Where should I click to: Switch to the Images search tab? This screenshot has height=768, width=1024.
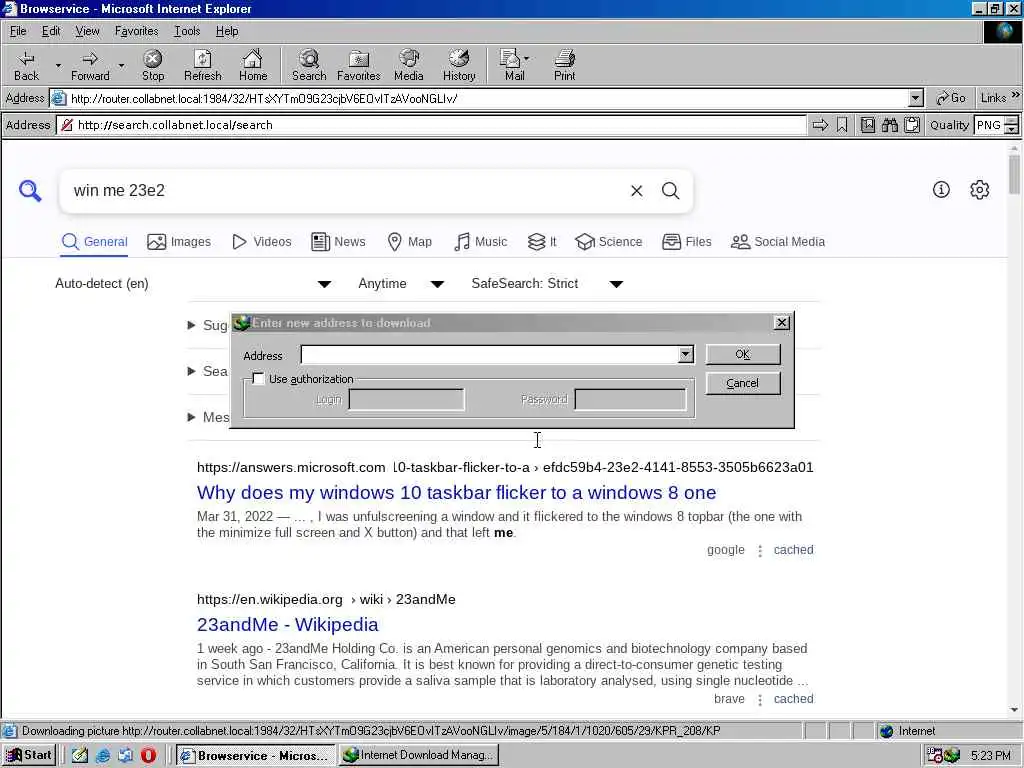tap(179, 242)
